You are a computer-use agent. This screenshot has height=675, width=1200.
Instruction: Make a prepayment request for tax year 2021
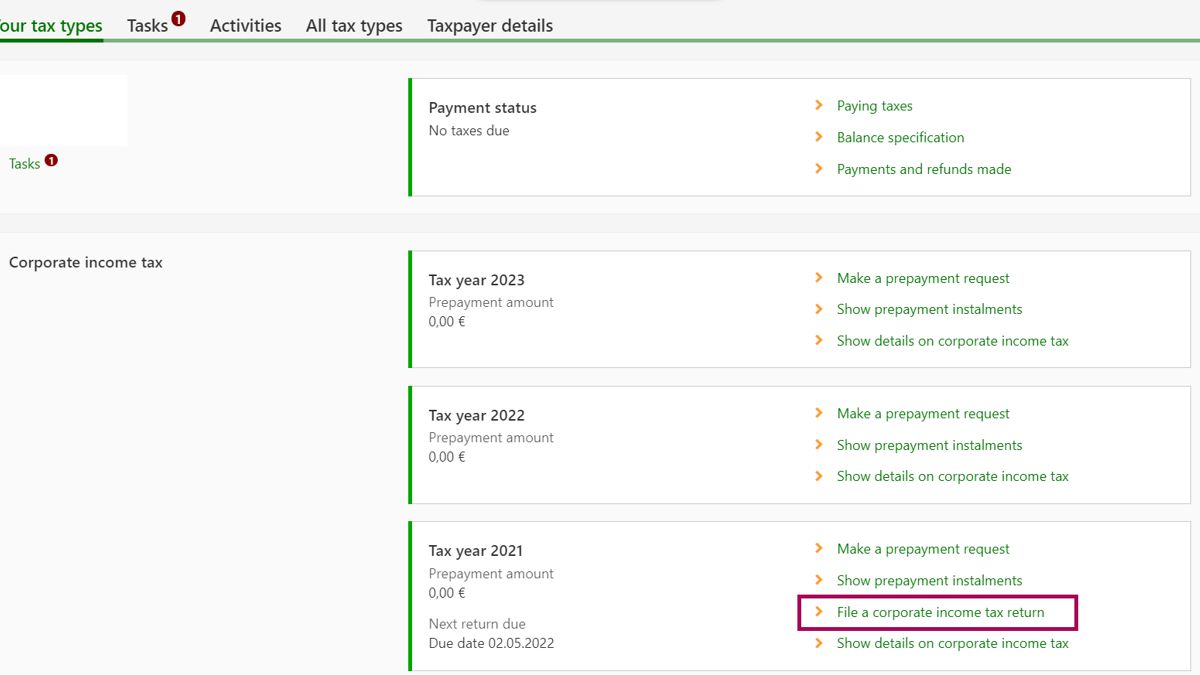pyautogui.click(x=922, y=549)
